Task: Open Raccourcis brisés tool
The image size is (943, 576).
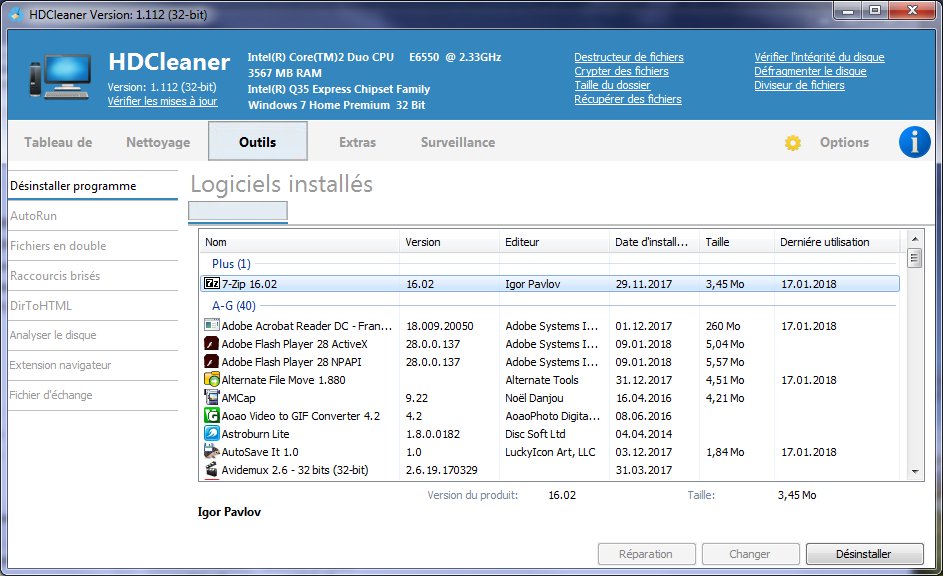Action: click(x=93, y=276)
